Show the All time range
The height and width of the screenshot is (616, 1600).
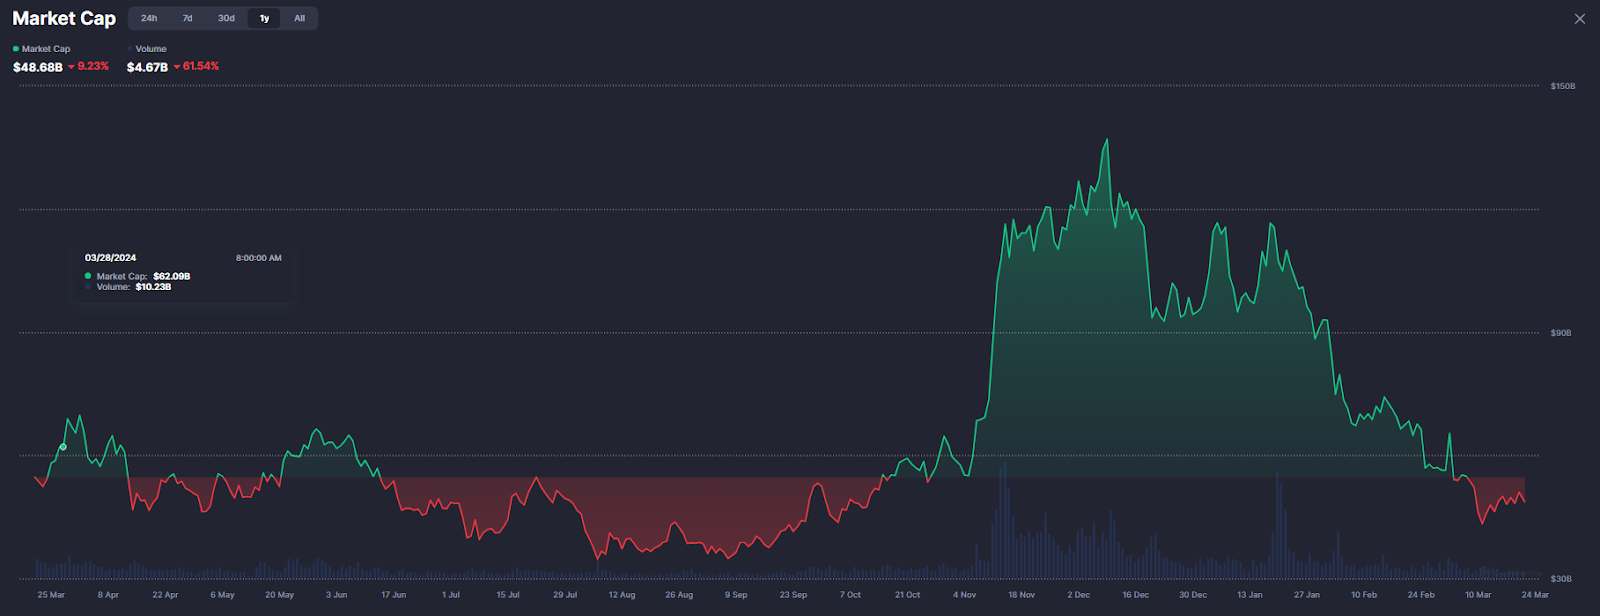tap(299, 18)
